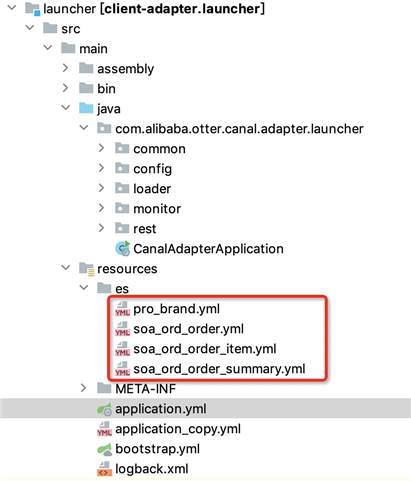Screen dimensions: 411x481
Task: Click the blue java source folder icon
Action: [x=86, y=108]
